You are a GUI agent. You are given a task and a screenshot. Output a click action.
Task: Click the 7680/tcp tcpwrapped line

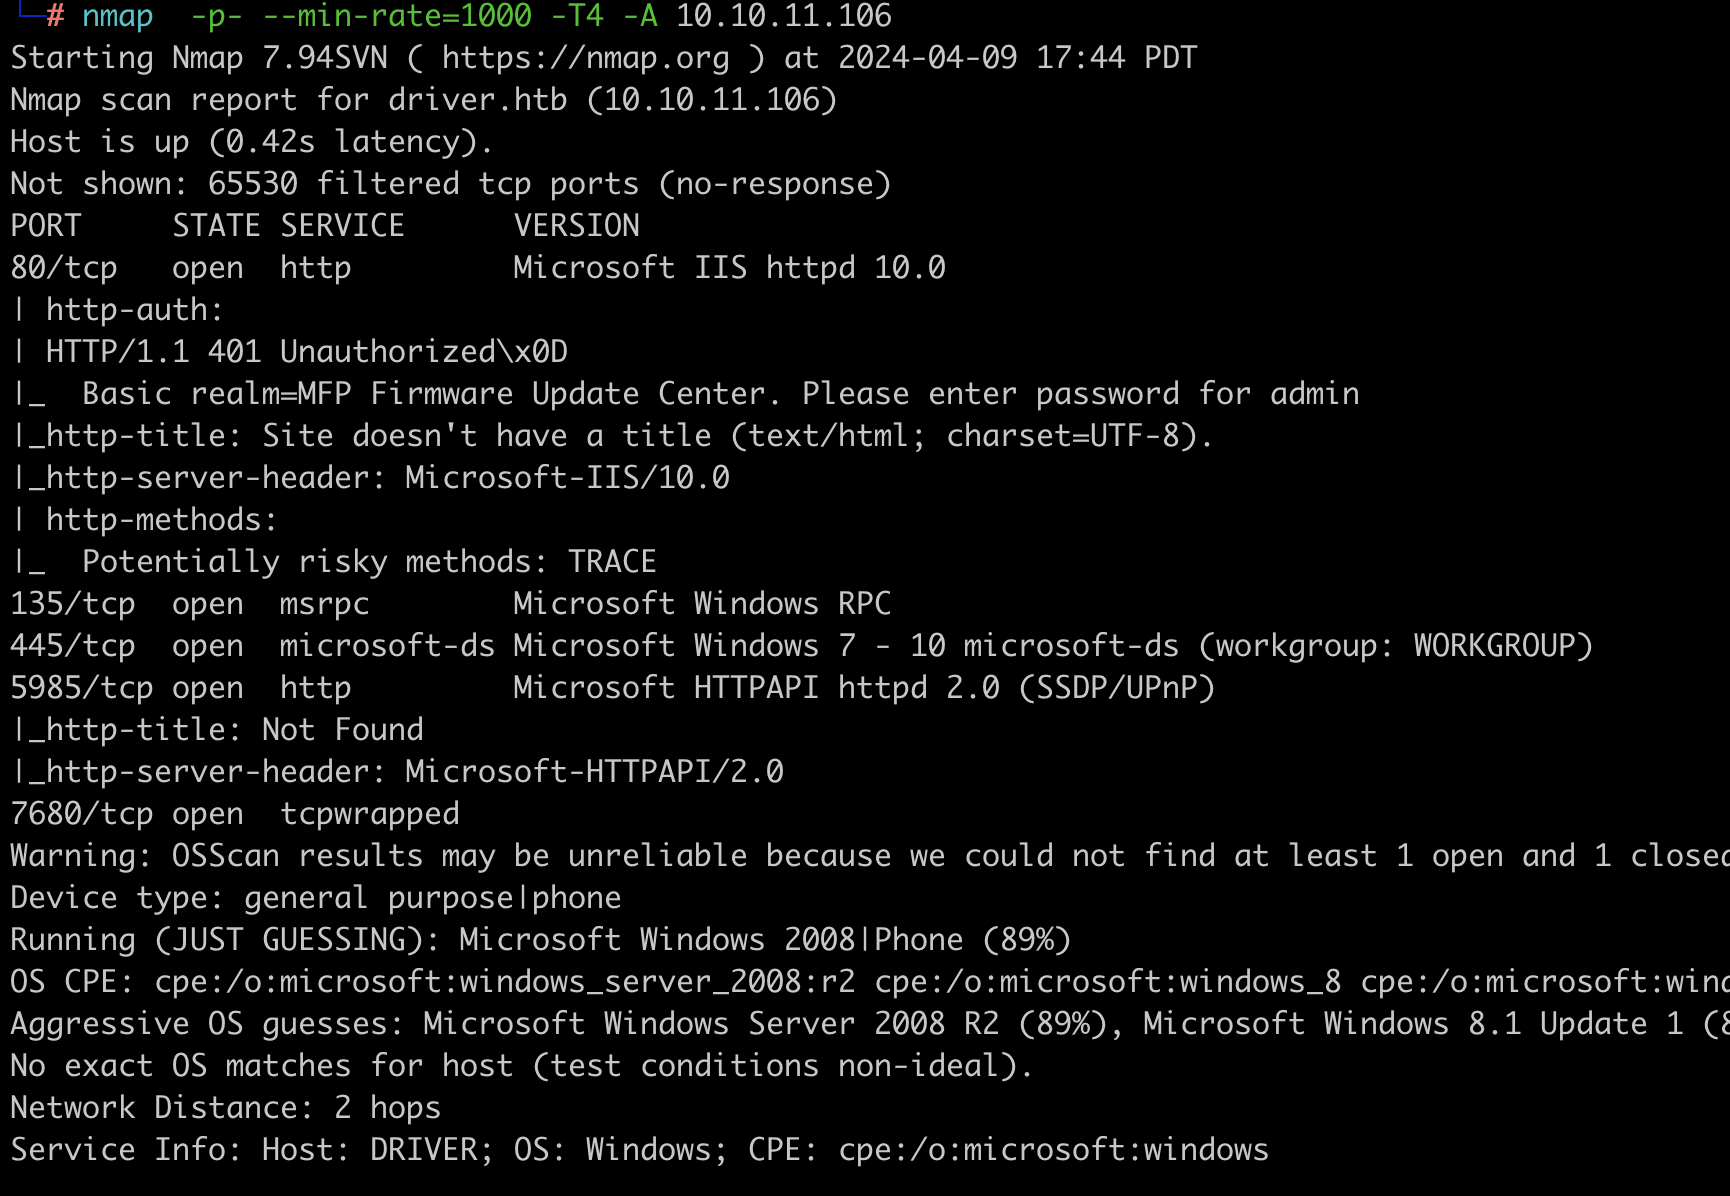235,814
